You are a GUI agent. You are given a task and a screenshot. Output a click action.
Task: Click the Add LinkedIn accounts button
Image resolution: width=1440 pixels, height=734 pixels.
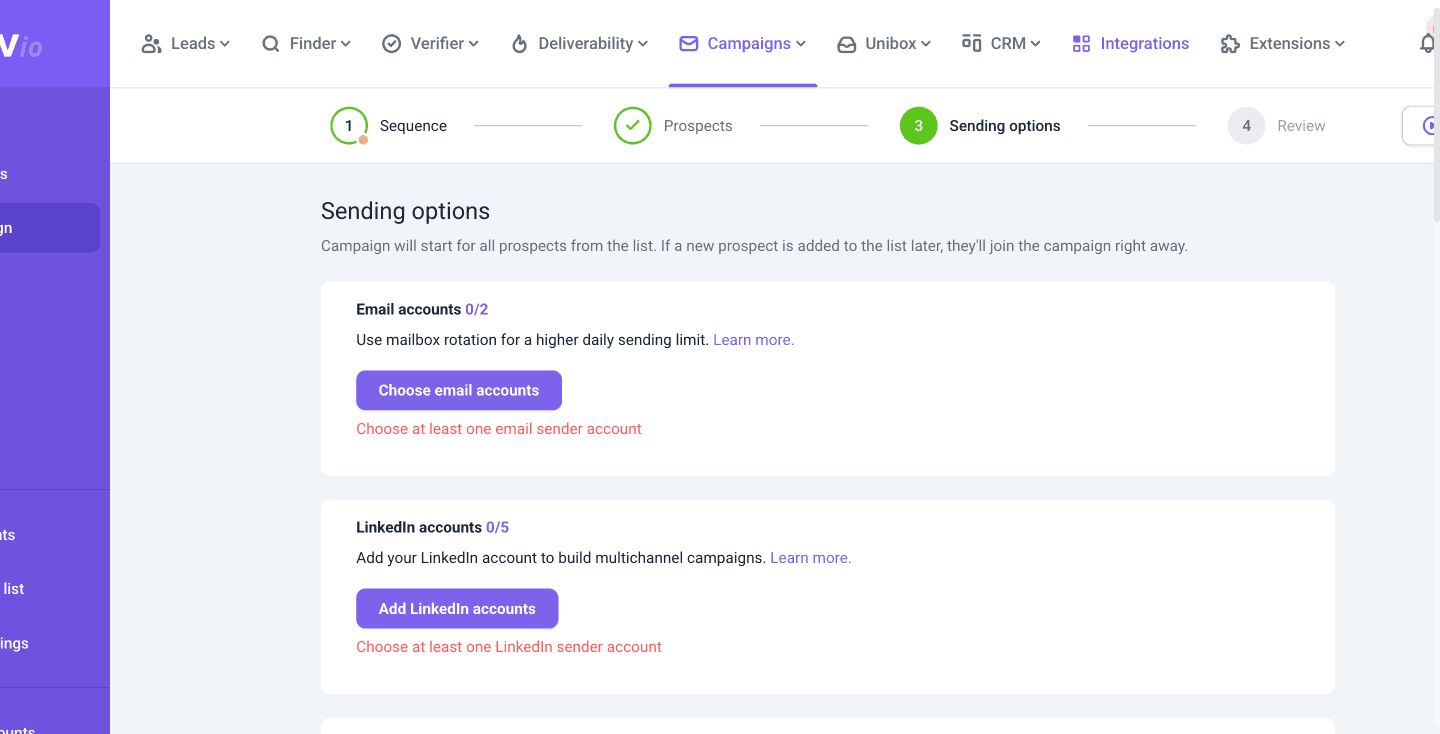457,609
